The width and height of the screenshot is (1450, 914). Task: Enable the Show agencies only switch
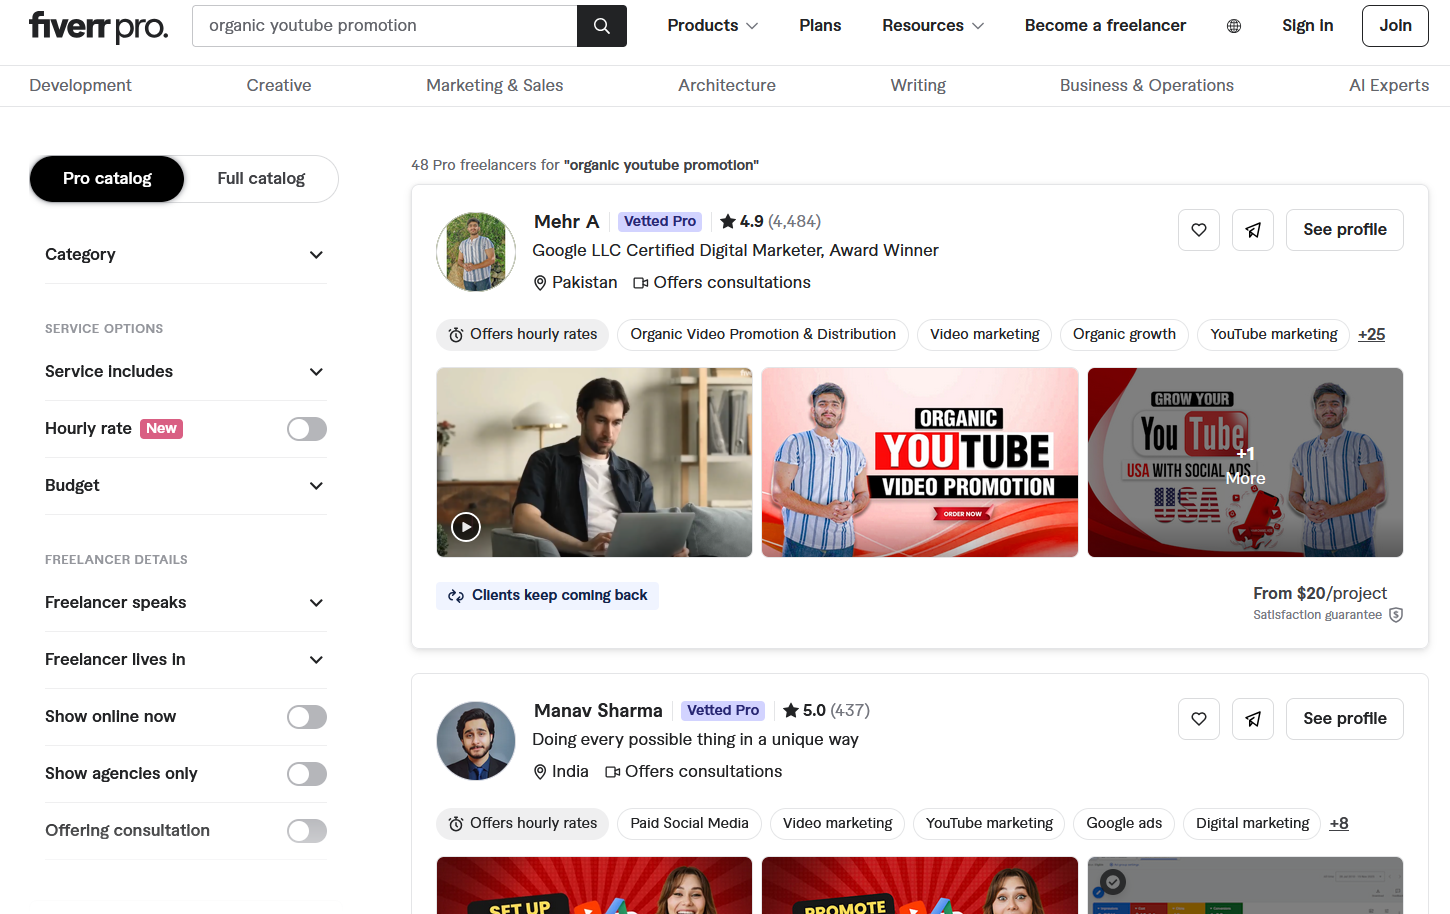point(306,773)
